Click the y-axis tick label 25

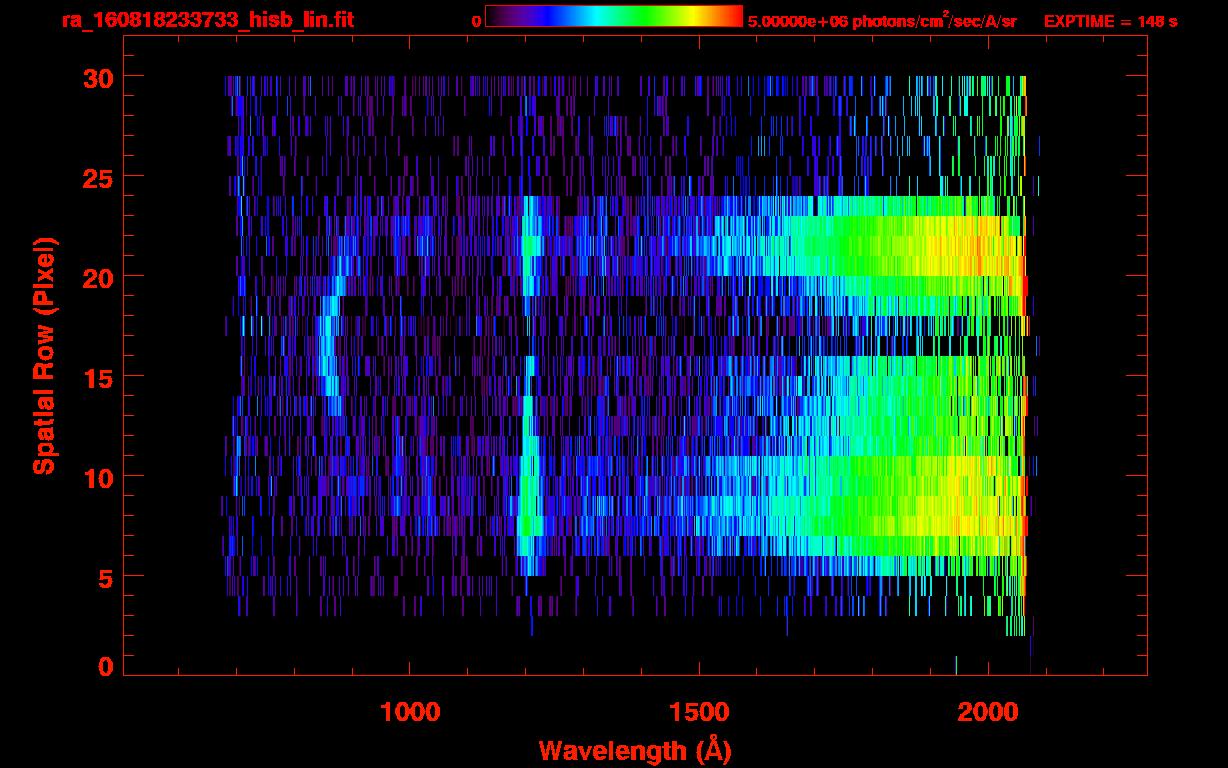click(96, 177)
